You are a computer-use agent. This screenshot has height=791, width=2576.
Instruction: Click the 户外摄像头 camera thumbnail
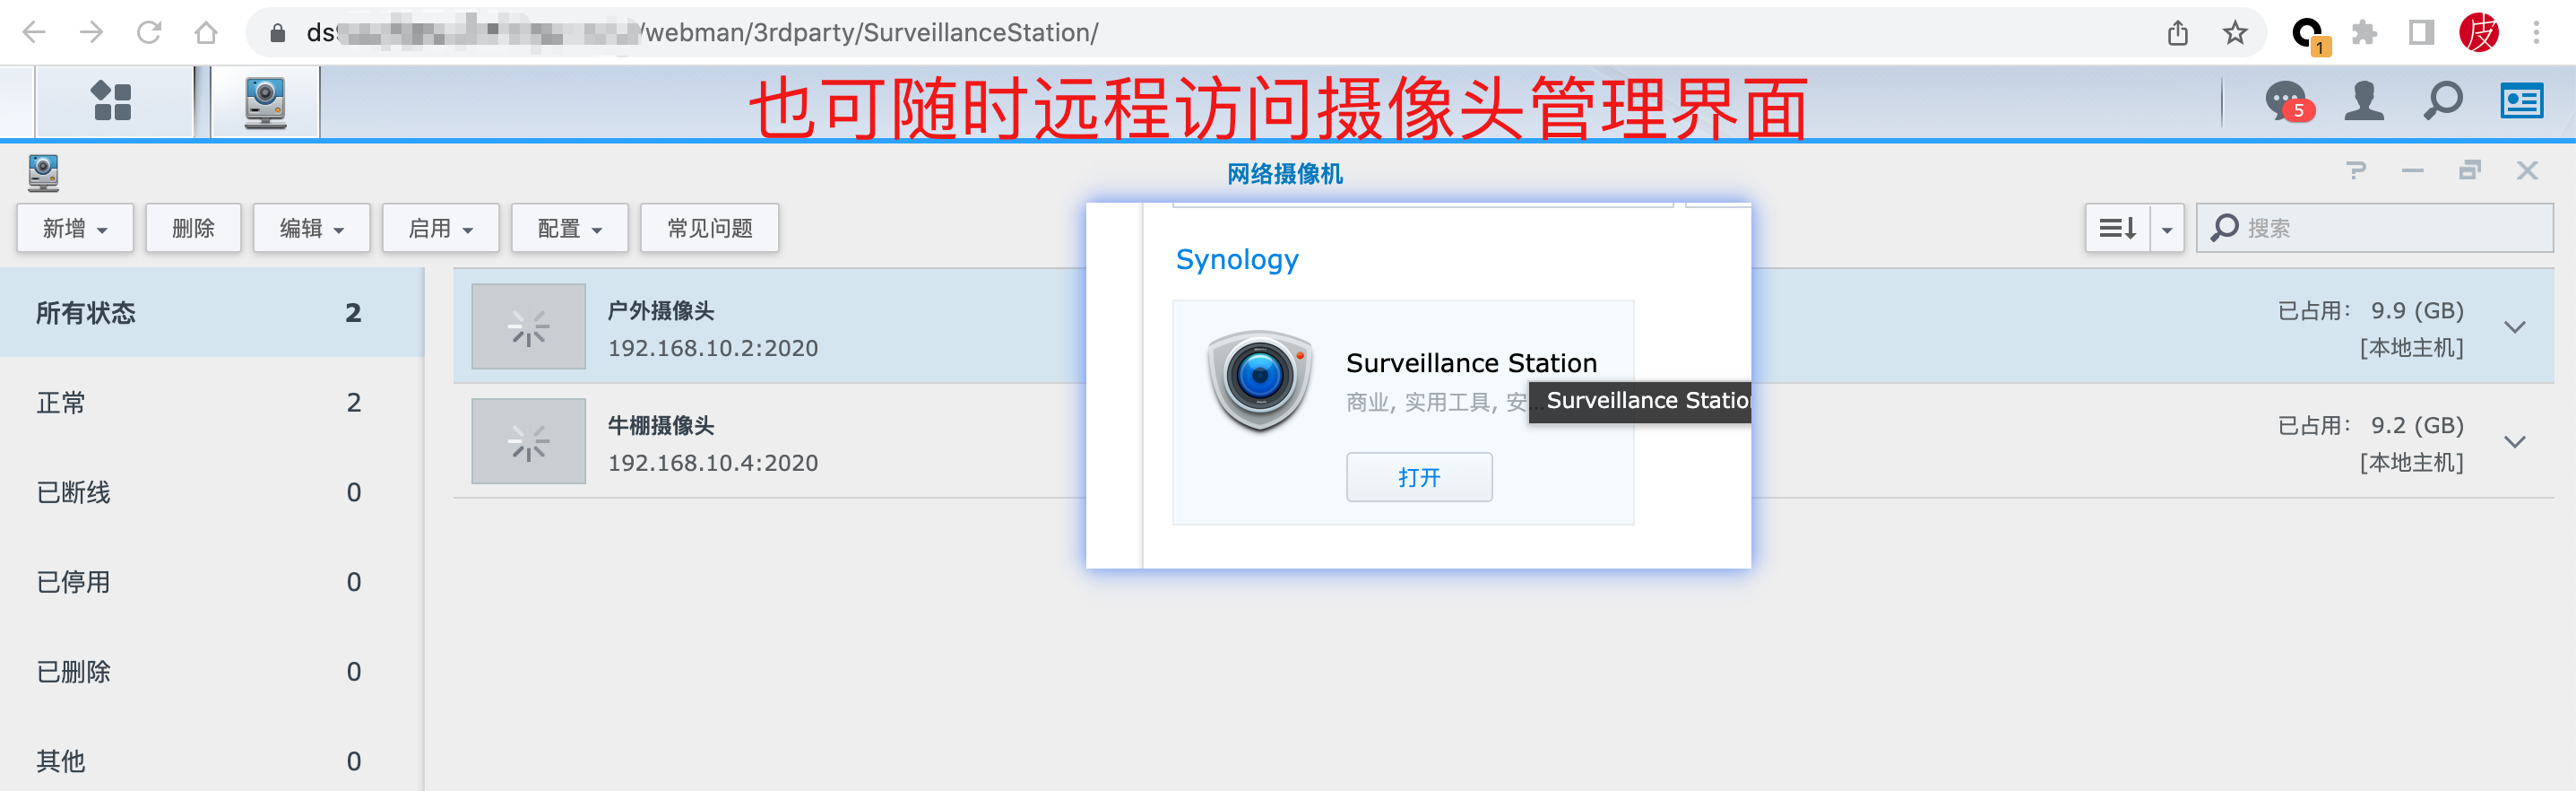[528, 327]
